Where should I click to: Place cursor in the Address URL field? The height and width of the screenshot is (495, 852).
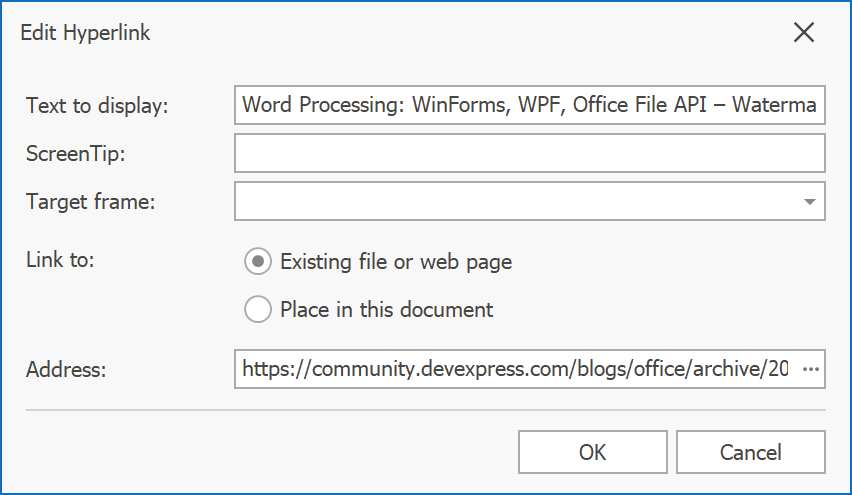pos(515,370)
